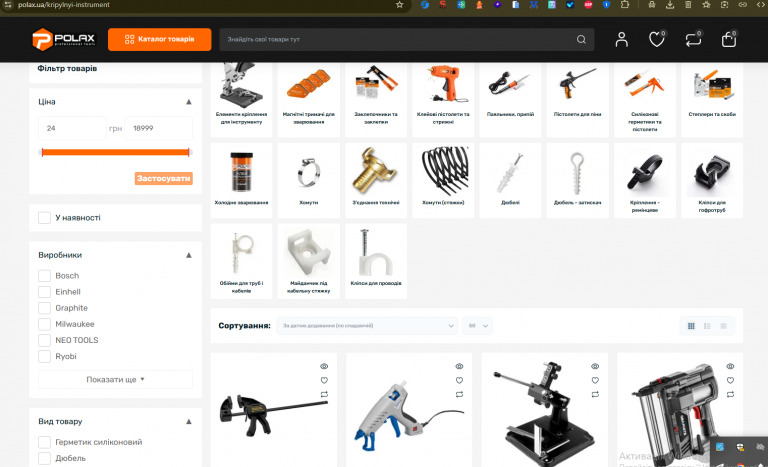Quick view the clamp product eye icon
768x467 pixels.
pyautogui.click(x=324, y=366)
